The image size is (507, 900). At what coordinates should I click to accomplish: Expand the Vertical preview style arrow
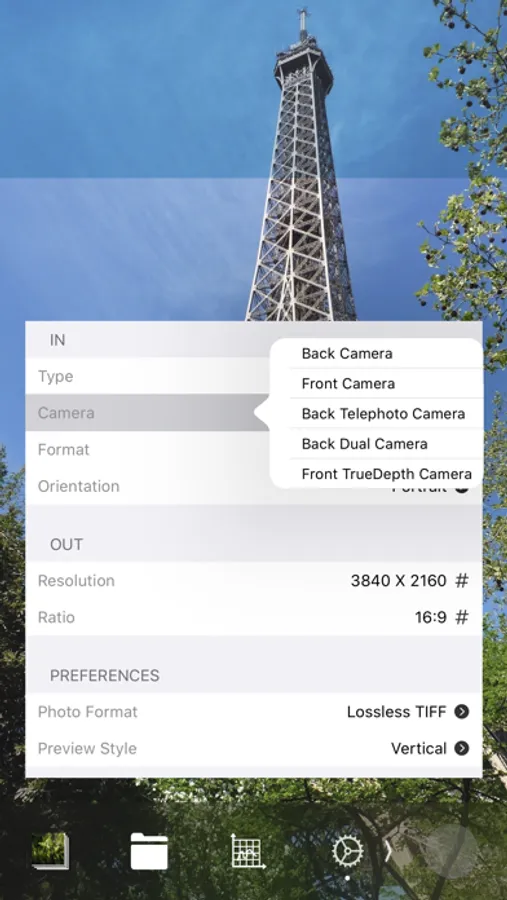(462, 748)
